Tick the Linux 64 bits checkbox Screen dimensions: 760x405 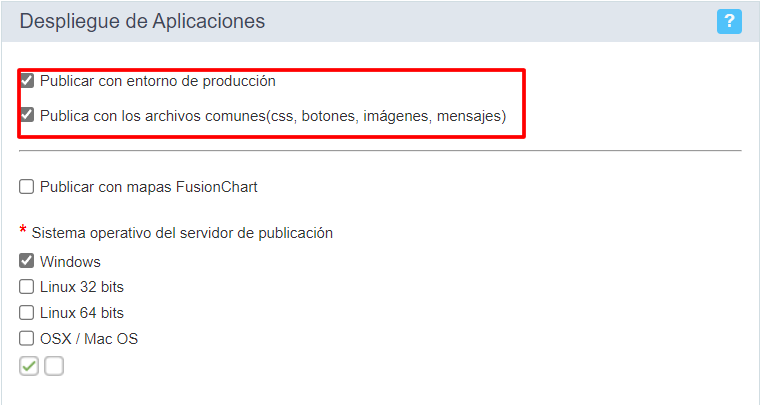(x=27, y=312)
